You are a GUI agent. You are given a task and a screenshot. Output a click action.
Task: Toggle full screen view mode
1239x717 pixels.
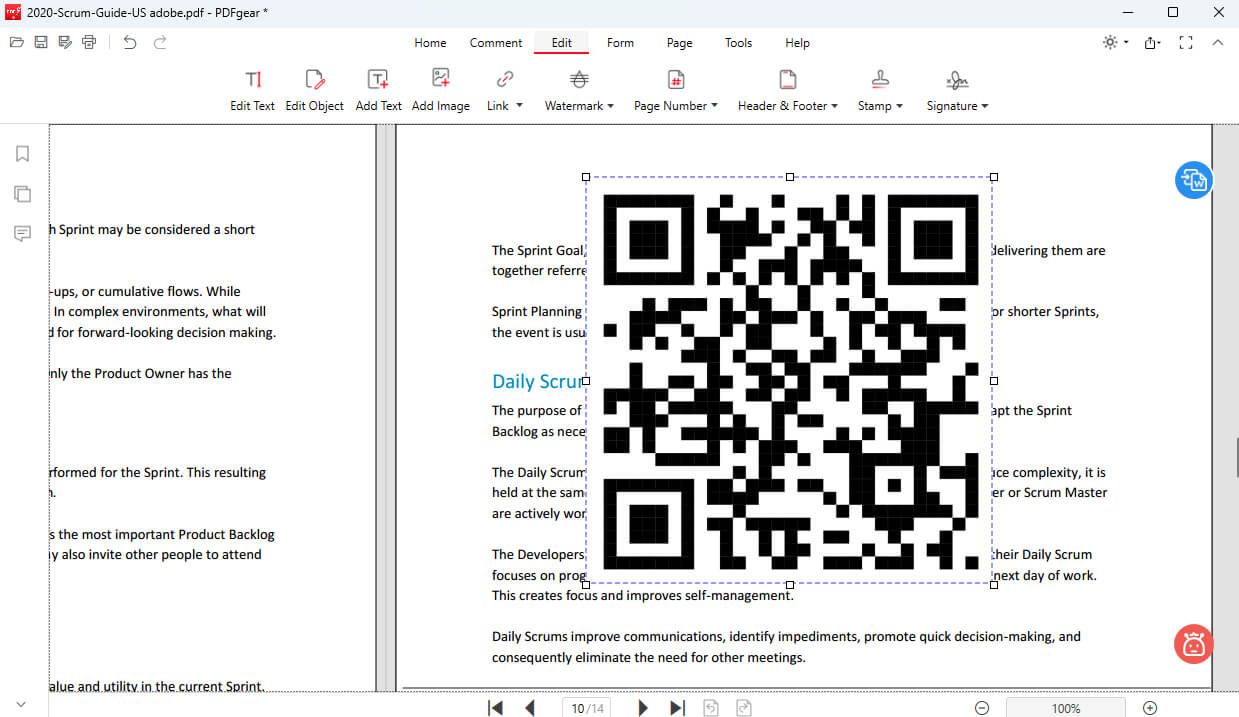1186,42
